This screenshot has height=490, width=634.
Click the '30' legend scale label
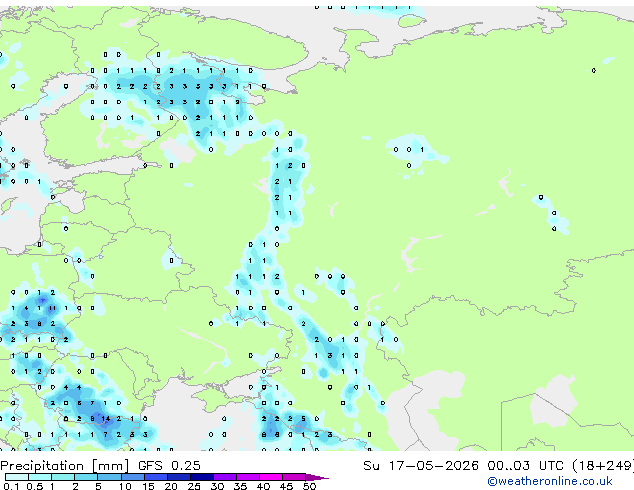[217, 486]
